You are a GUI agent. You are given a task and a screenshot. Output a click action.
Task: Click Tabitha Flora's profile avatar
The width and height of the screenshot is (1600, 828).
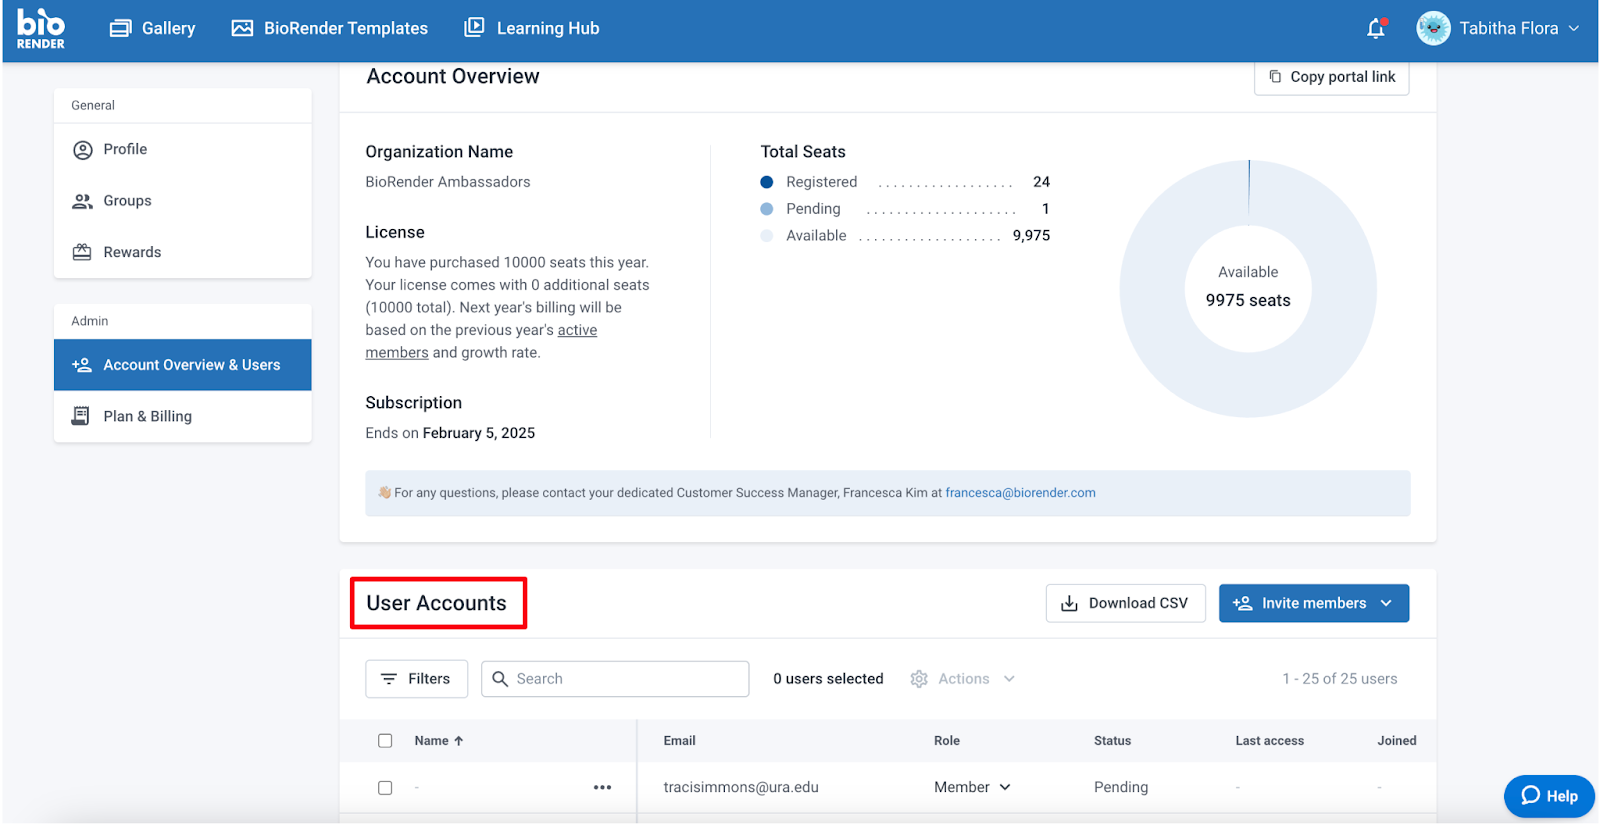[1433, 29]
